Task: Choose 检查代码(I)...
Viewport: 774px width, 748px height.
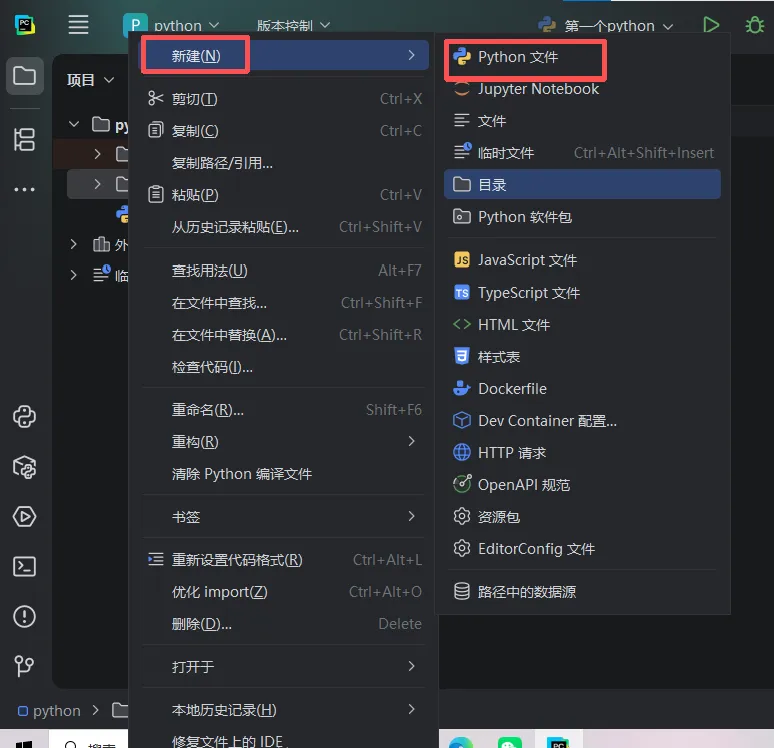Action: (x=284, y=366)
